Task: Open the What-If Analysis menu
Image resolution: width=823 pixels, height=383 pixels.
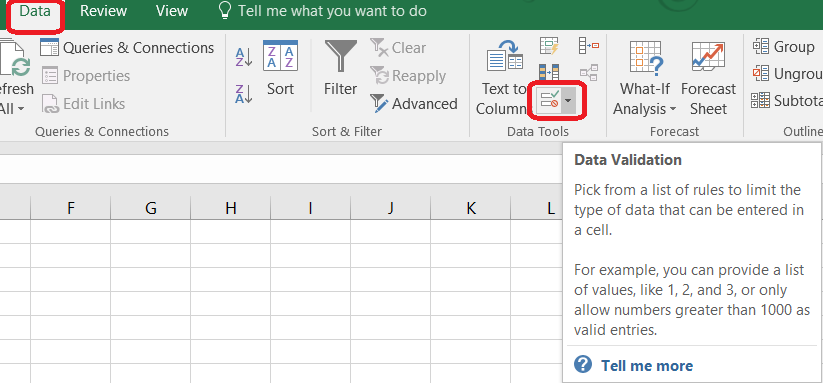Action: [x=645, y=79]
